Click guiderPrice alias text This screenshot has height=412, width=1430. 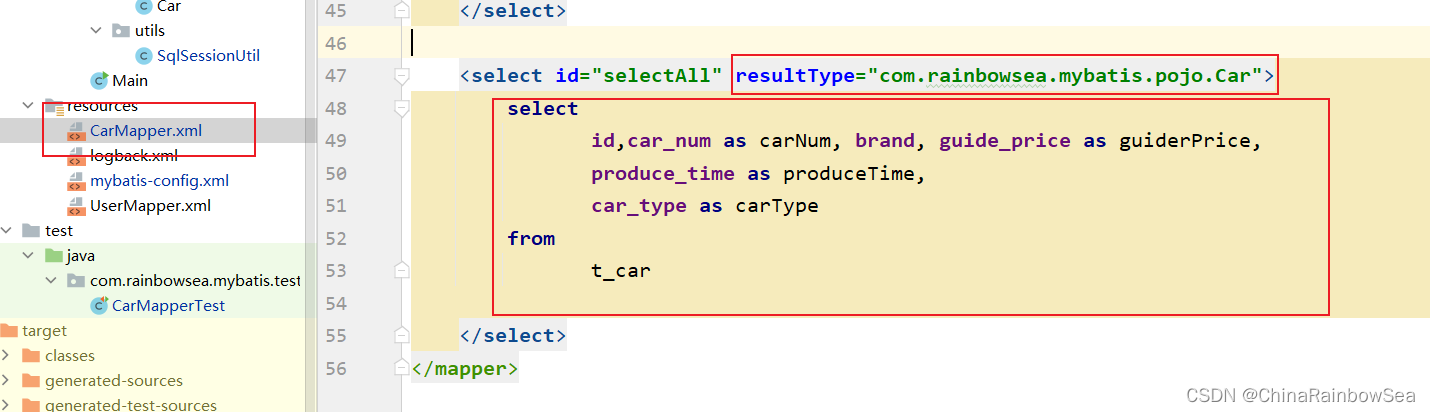click(1184, 141)
